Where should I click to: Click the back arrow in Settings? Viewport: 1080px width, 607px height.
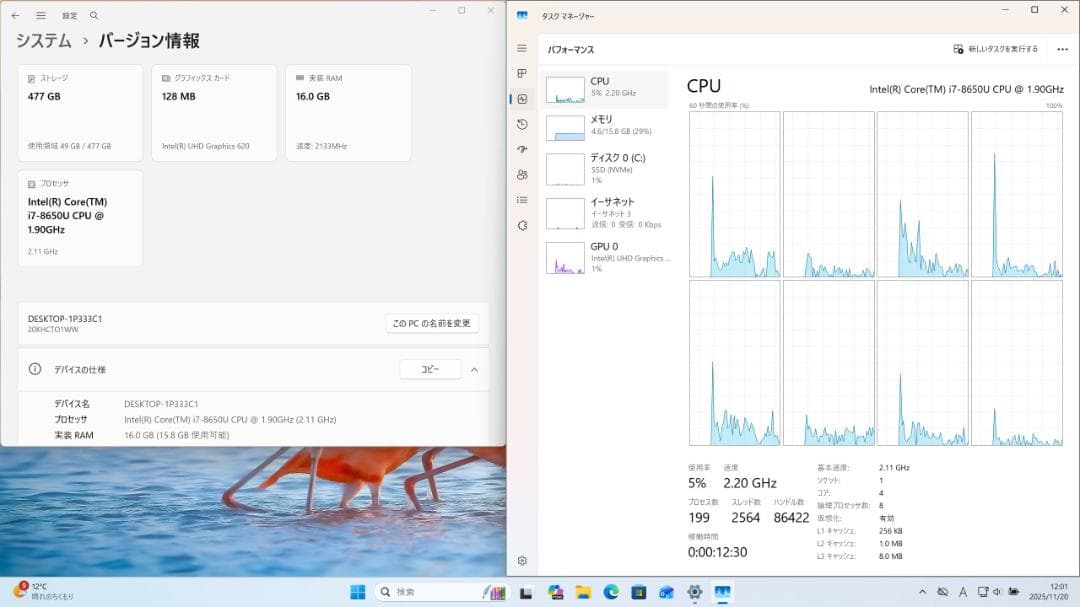click(14, 15)
